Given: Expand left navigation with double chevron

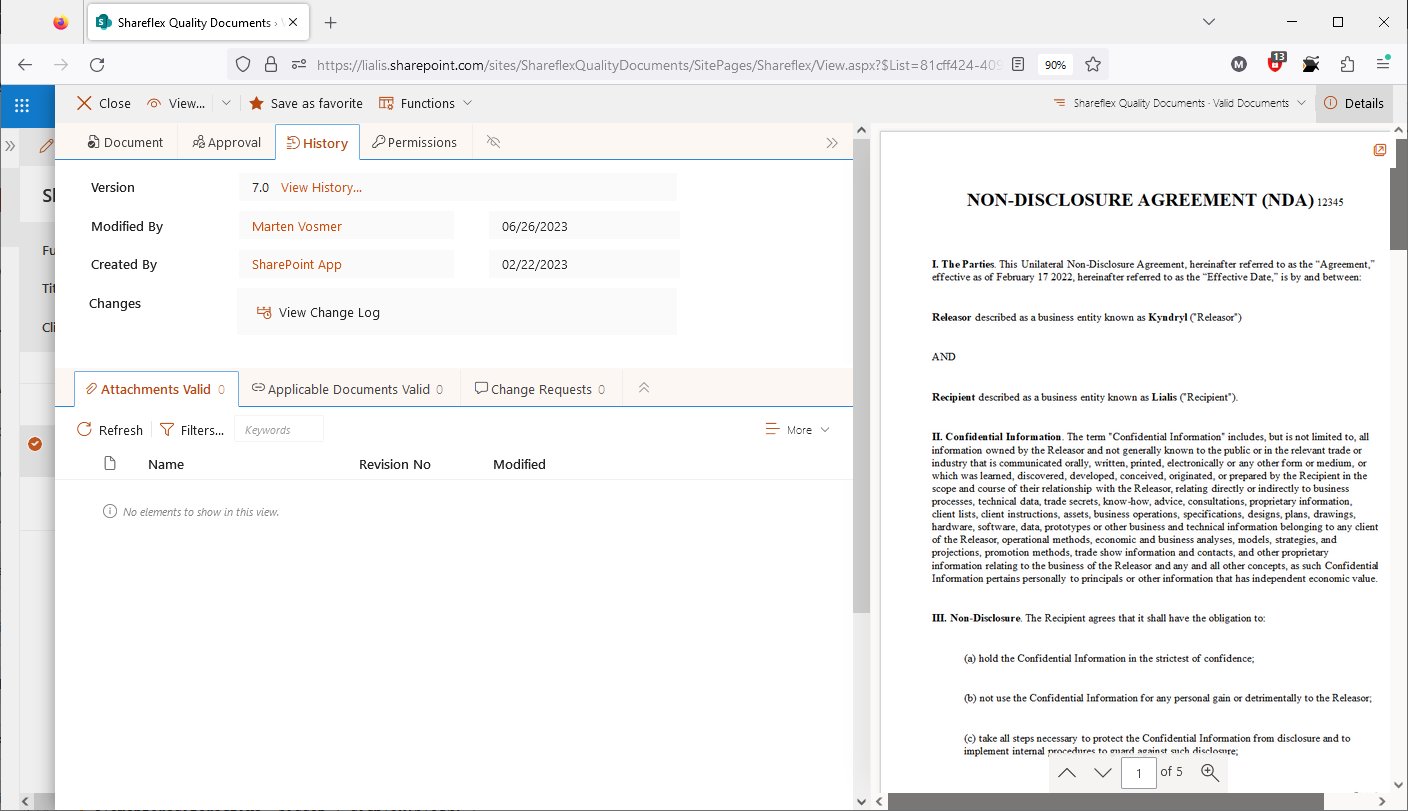Looking at the screenshot, I should 10,146.
